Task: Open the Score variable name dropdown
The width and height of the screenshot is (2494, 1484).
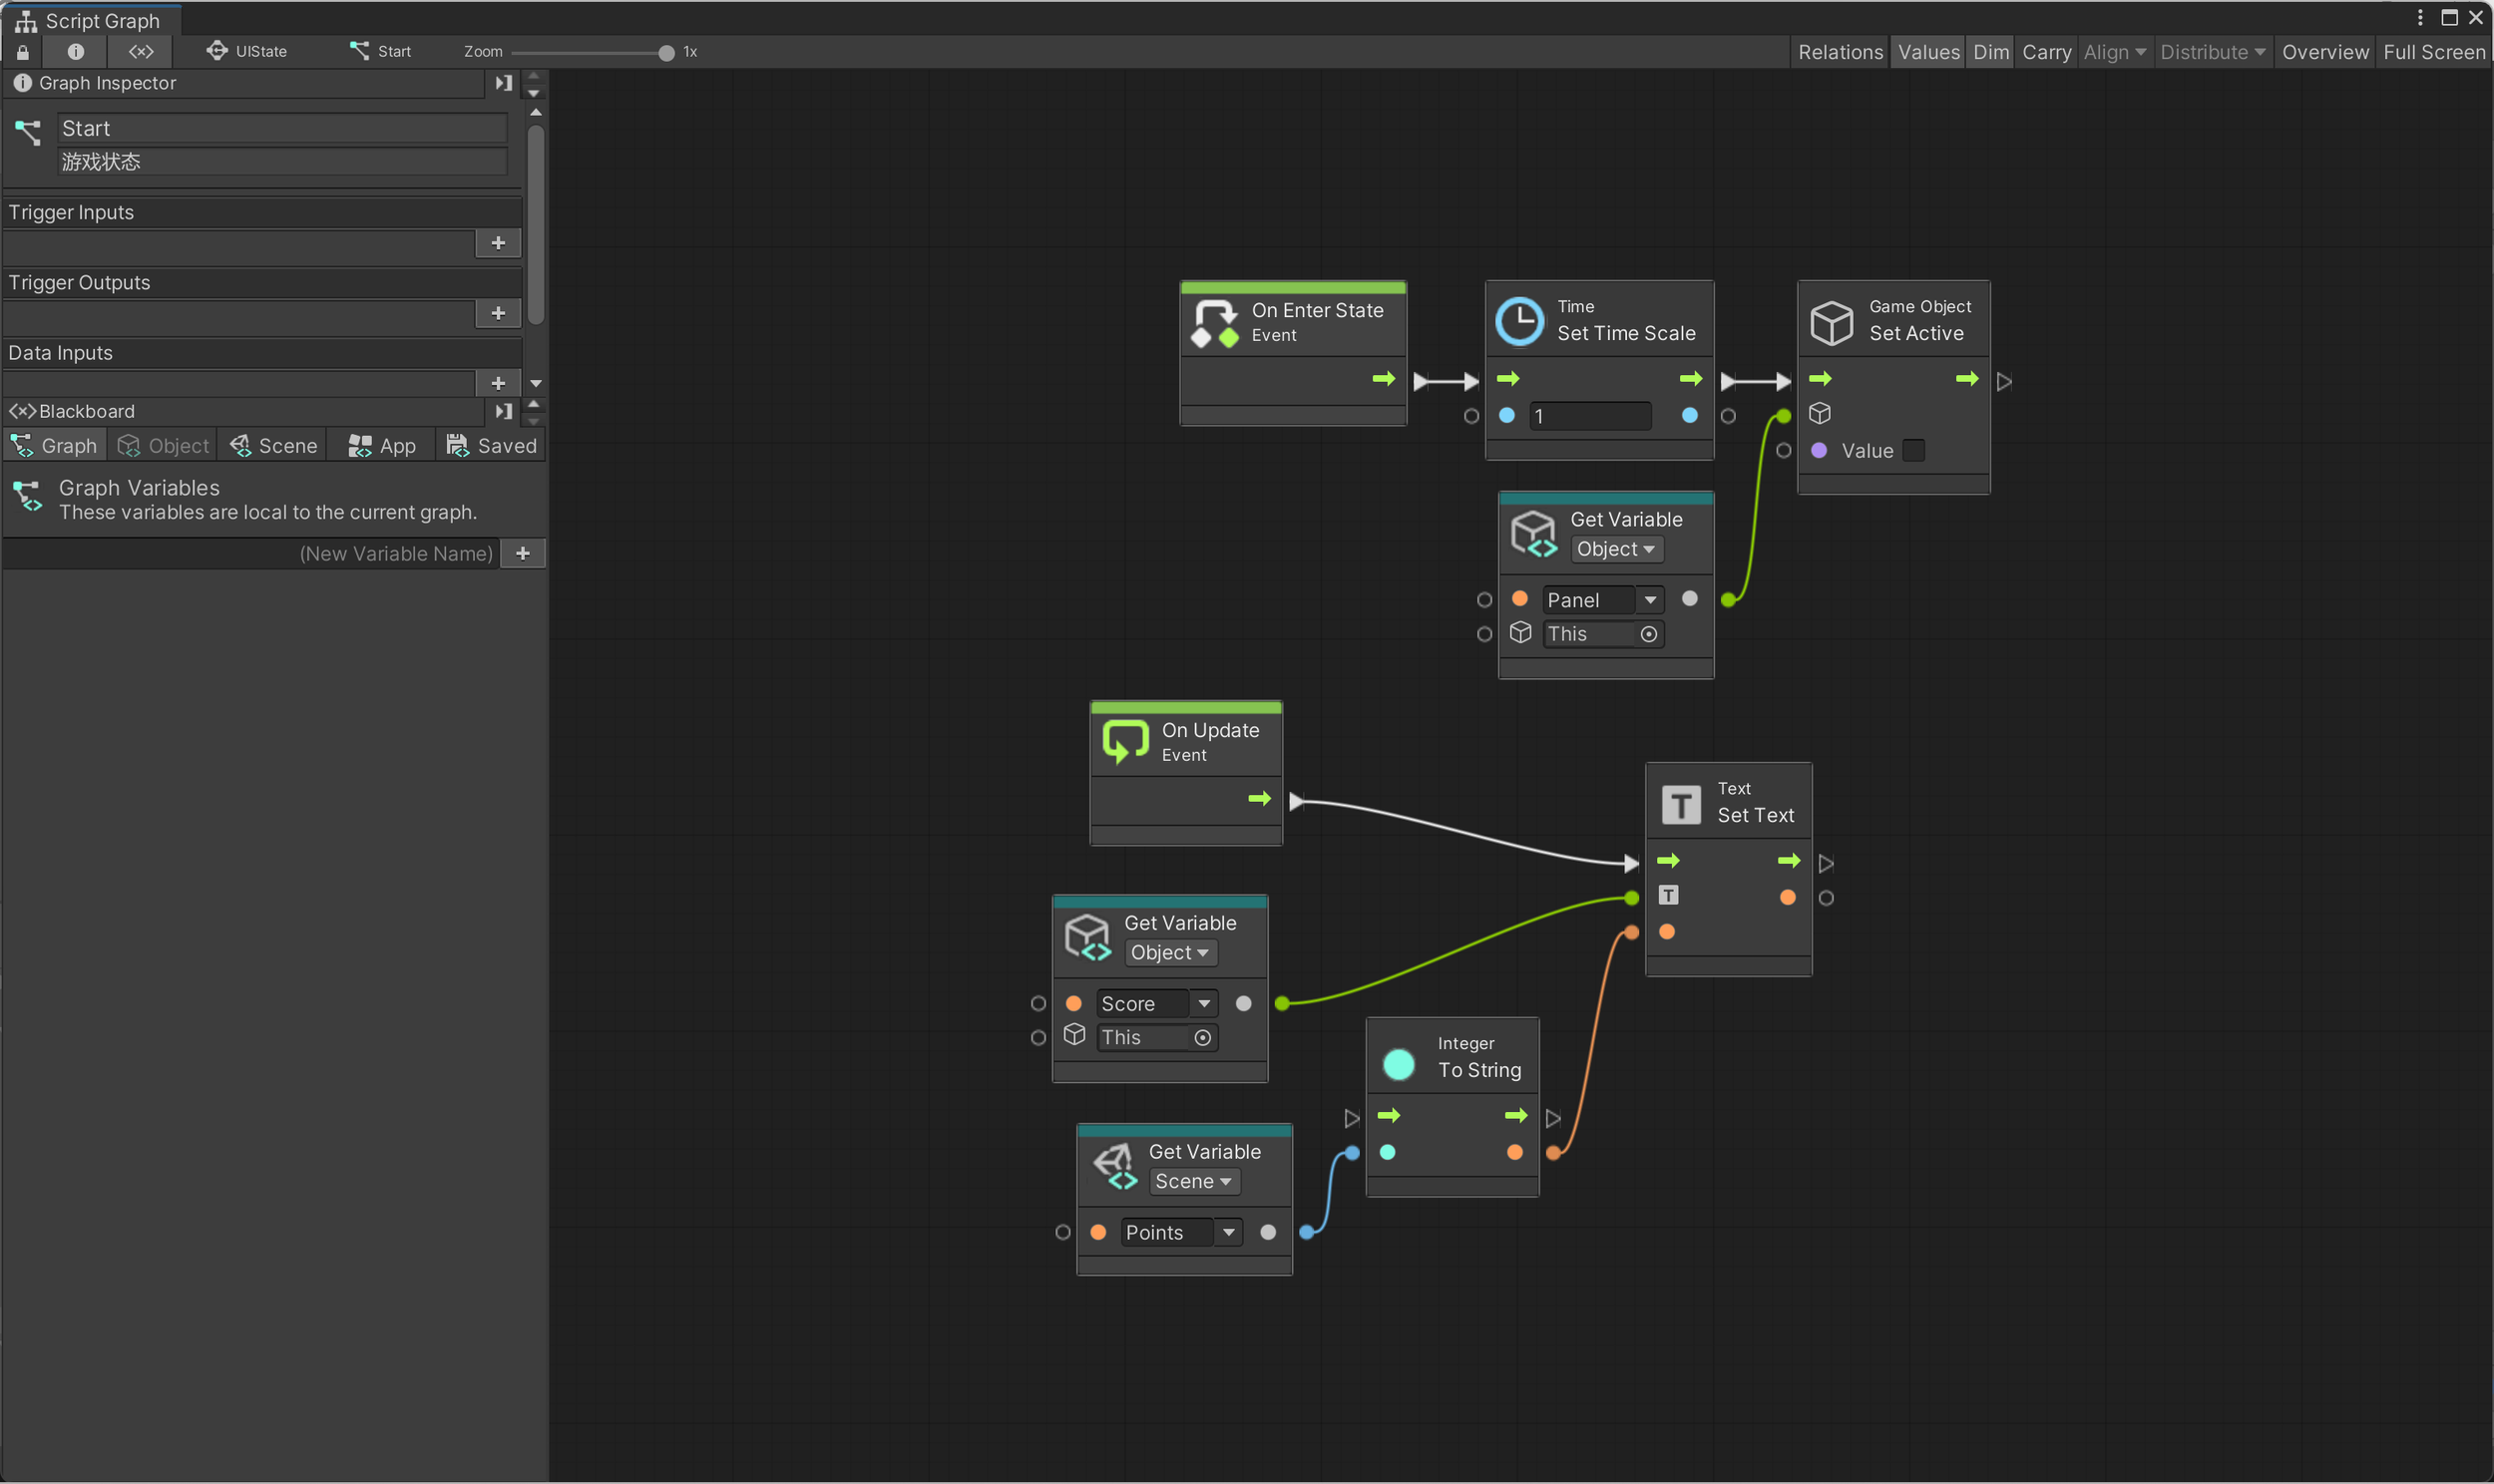Action: [x=1204, y=1003]
